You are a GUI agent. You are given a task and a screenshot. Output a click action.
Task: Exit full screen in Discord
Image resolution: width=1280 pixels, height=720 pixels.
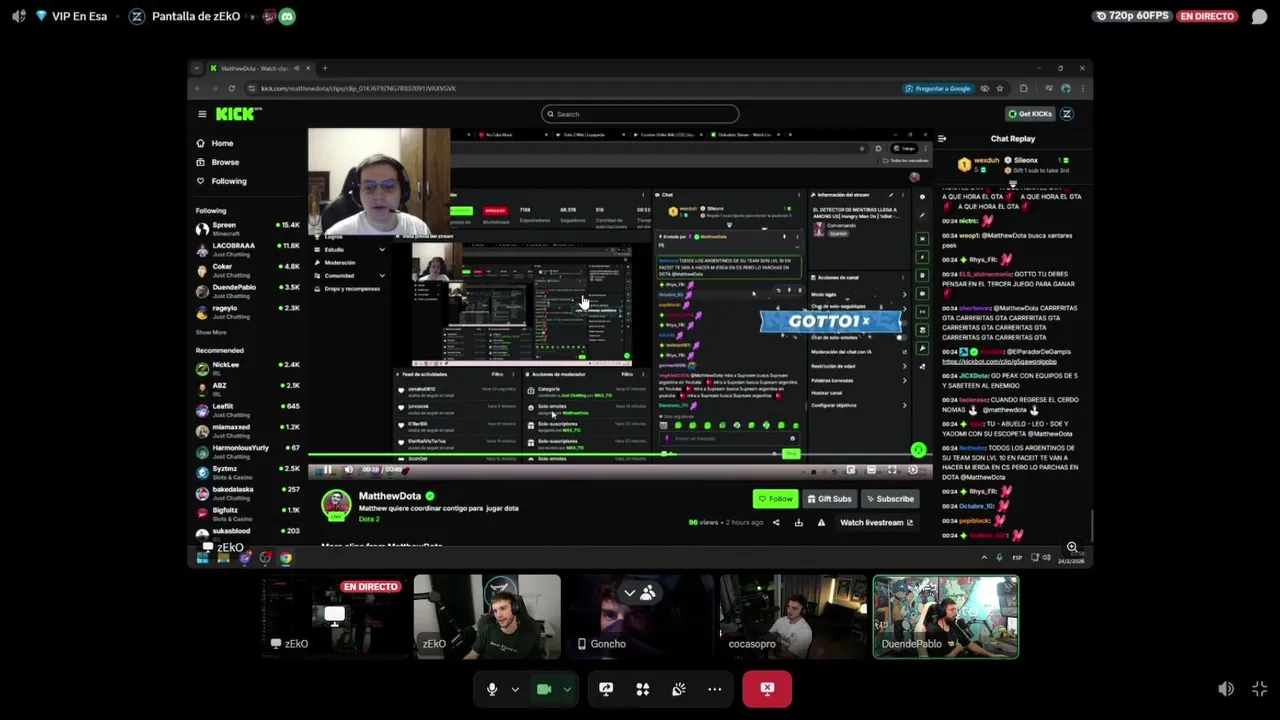pyautogui.click(x=1259, y=689)
